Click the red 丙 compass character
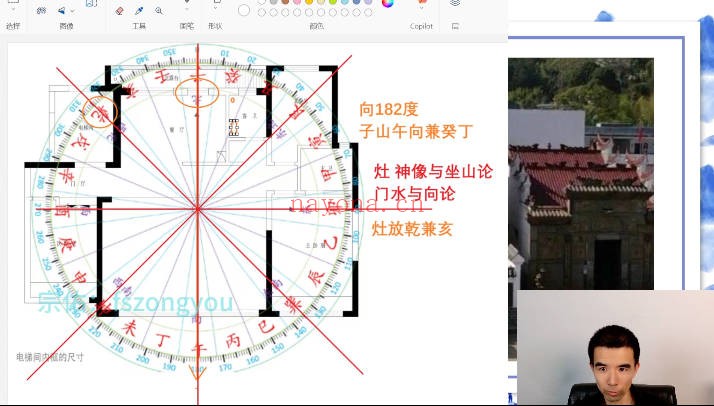The height and width of the screenshot is (406, 714). click(233, 340)
